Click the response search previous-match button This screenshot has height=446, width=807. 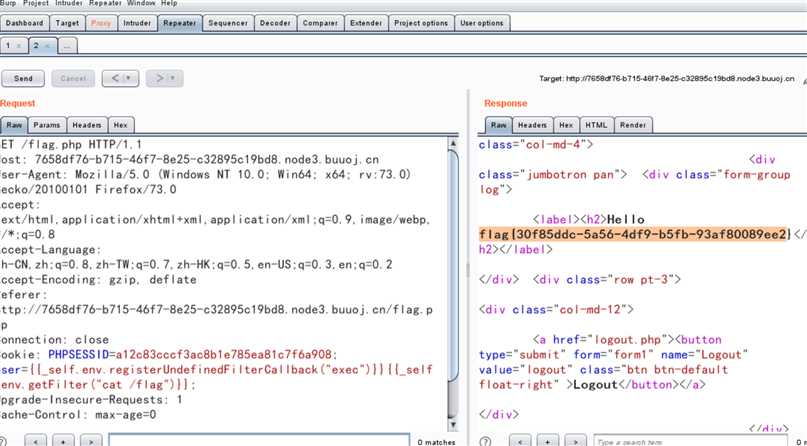[x=520, y=442]
